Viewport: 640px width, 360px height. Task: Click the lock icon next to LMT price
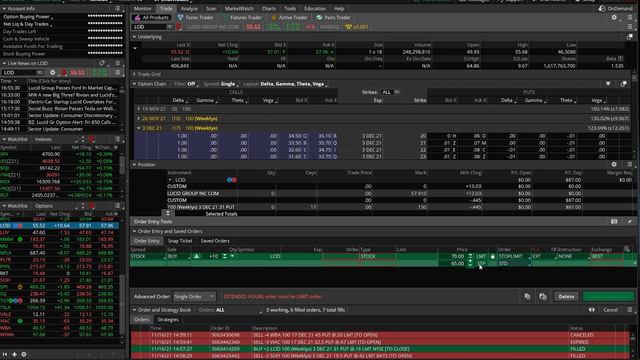[493, 256]
